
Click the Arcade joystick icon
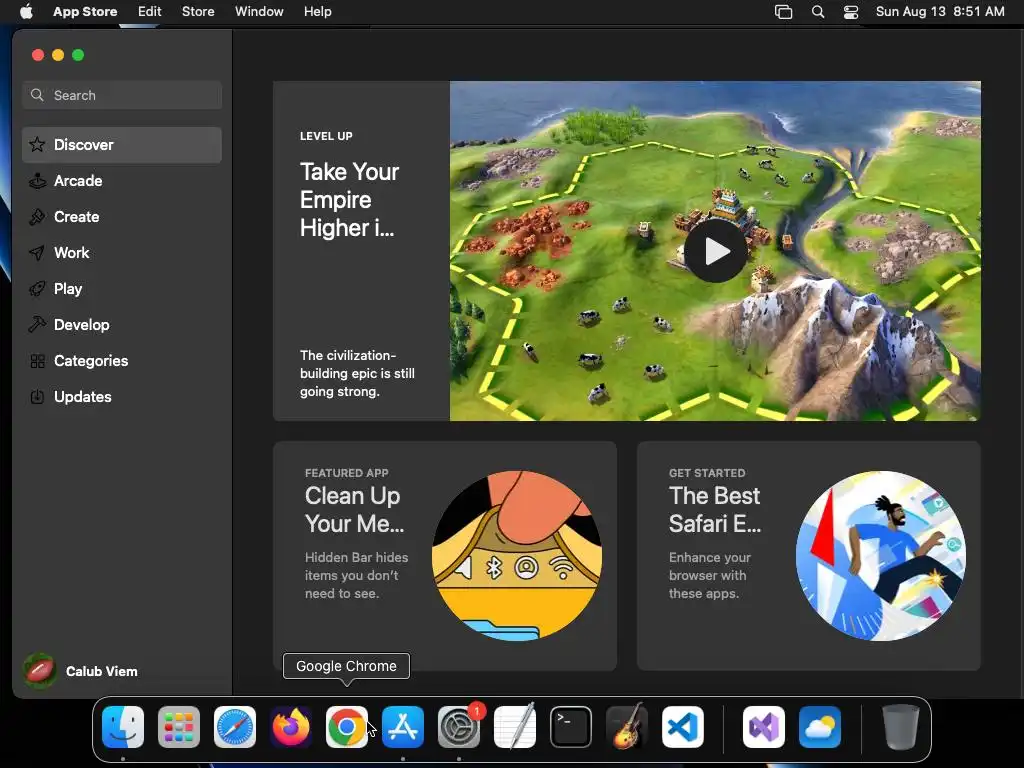[37, 181]
